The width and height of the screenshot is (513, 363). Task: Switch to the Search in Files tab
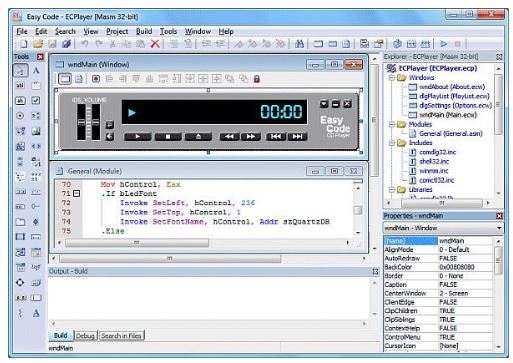click(x=121, y=336)
